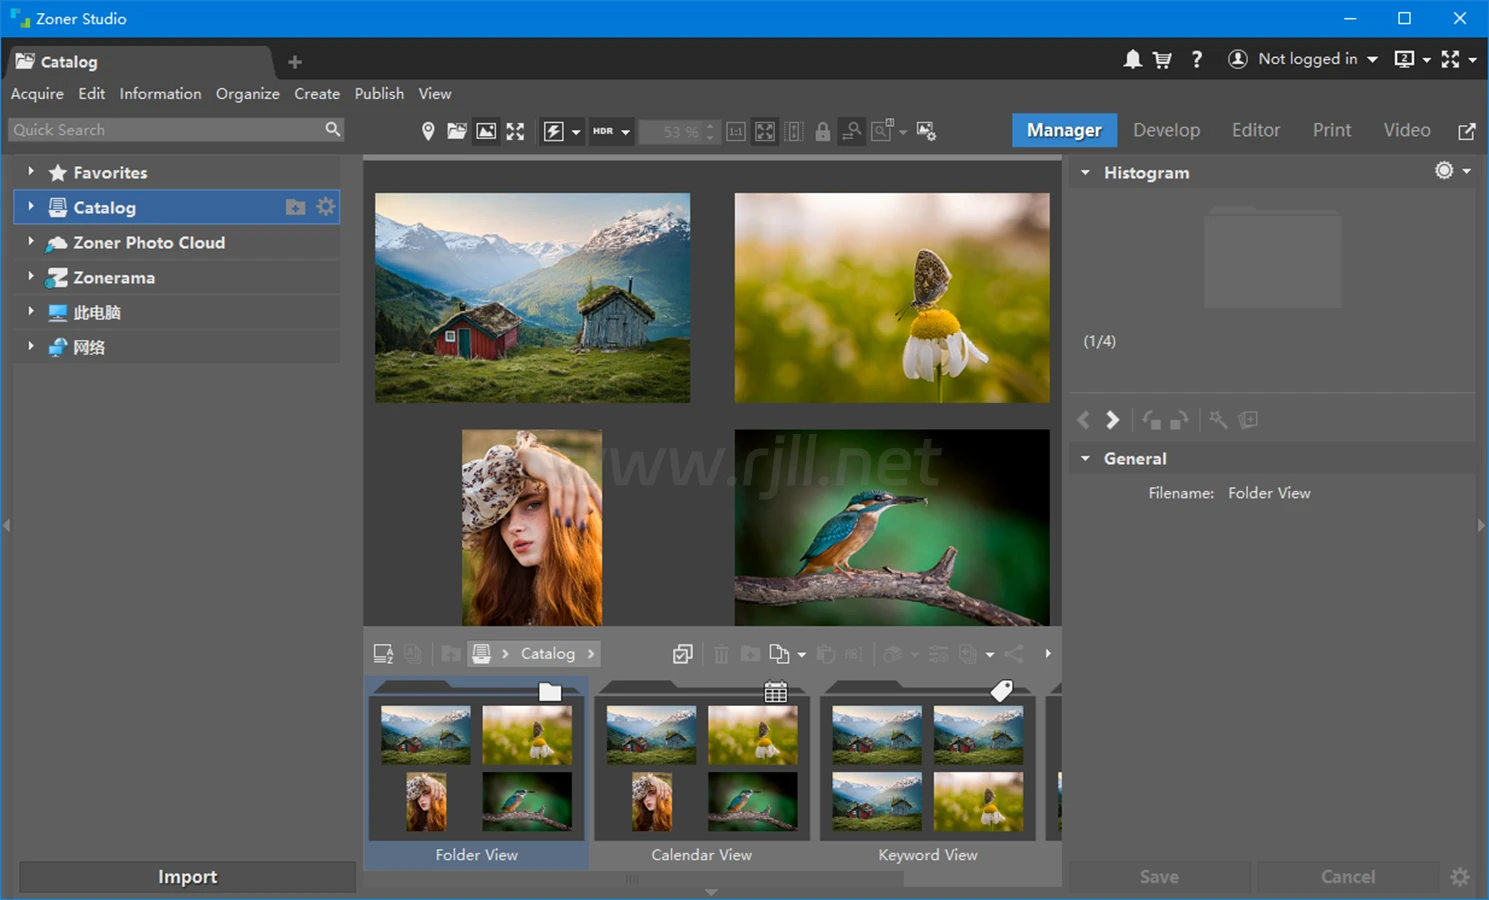Click the Import button
Image resolution: width=1489 pixels, height=900 pixels.
click(187, 877)
